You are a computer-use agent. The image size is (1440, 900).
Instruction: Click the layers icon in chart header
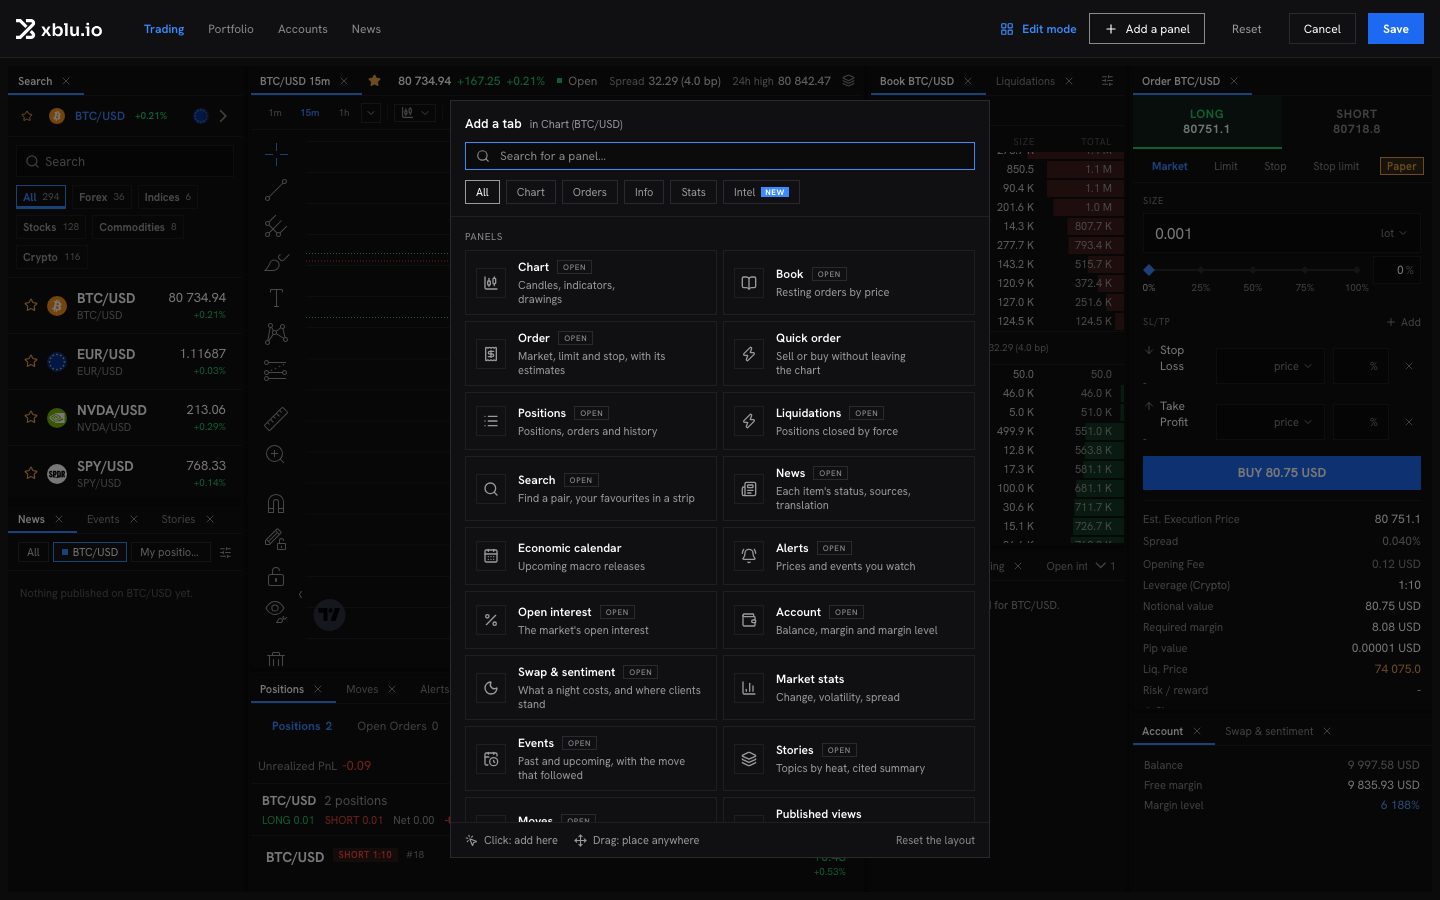click(848, 81)
